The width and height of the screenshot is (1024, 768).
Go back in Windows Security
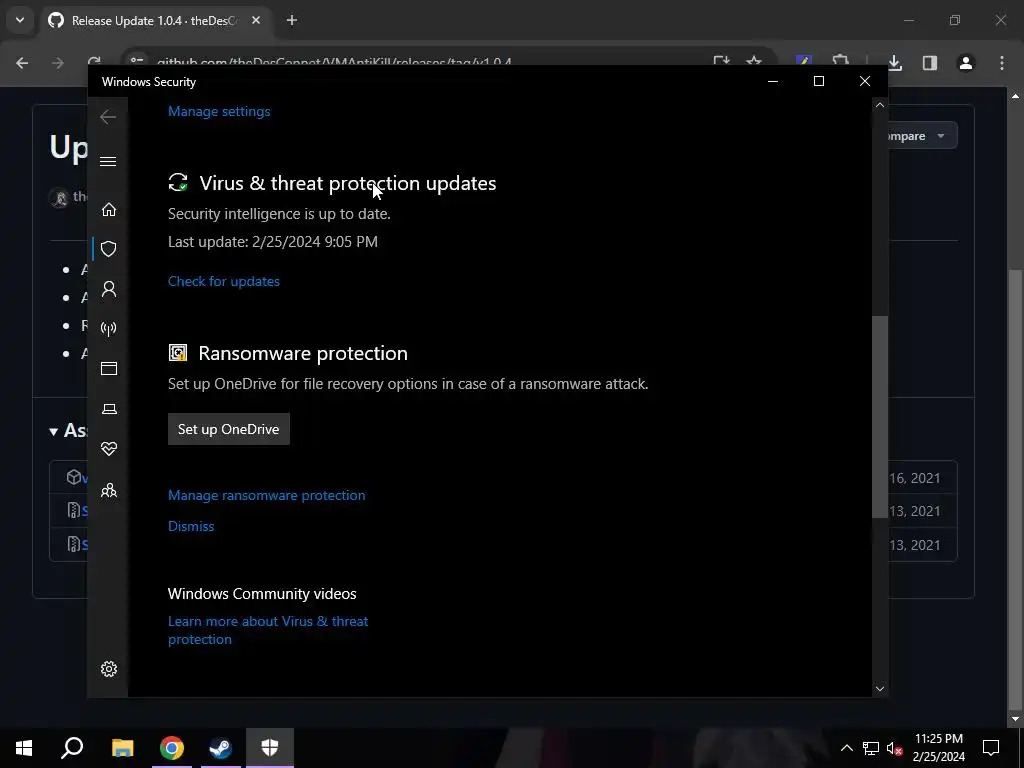point(108,117)
